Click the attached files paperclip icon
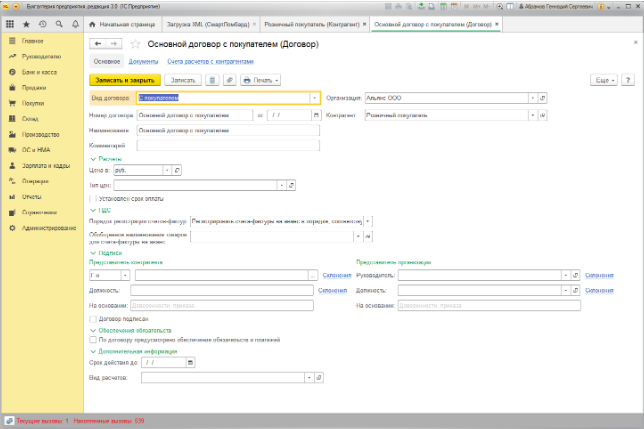 [x=230, y=80]
